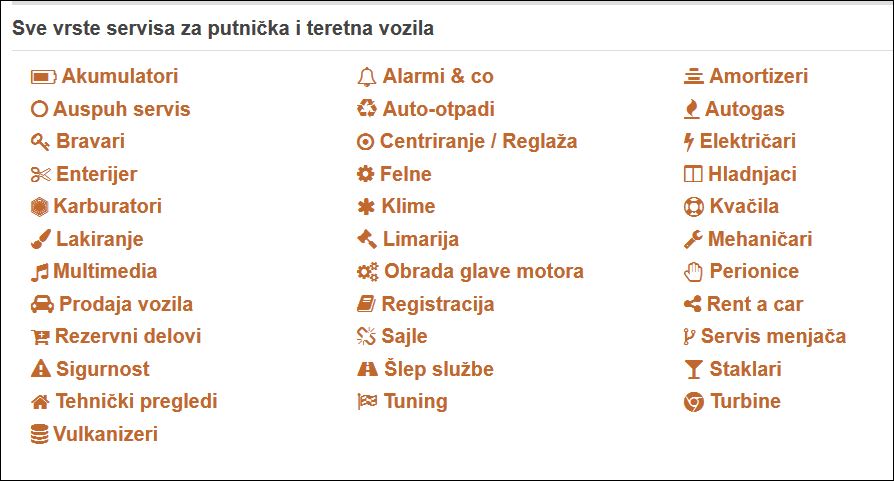Click the warning triangle icon beside Sigurnost
The image size is (894, 481).
click(x=40, y=369)
